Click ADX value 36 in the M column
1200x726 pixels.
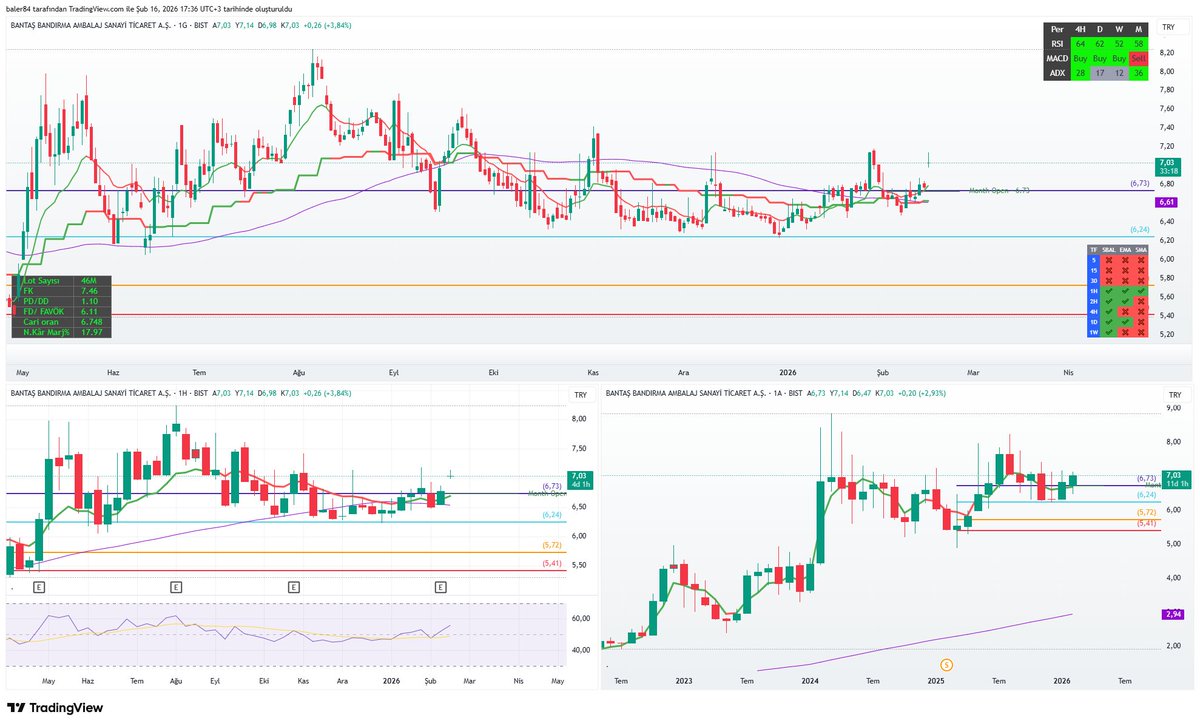(1138, 73)
